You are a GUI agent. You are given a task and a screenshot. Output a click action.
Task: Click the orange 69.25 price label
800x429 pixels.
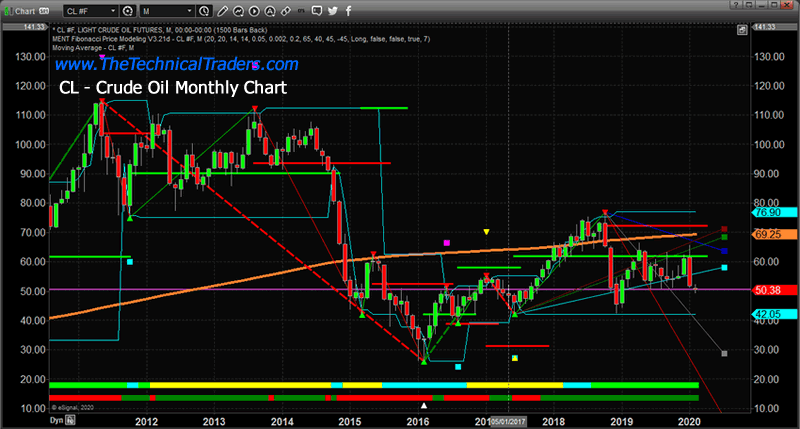point(775,235)
